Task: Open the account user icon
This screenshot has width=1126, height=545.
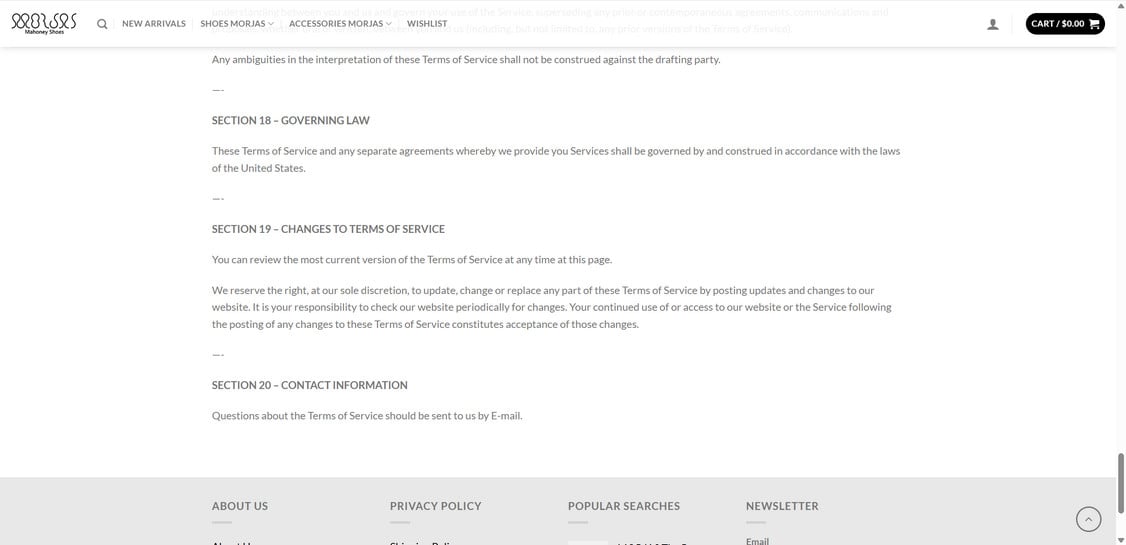Action: coord(992,24)
